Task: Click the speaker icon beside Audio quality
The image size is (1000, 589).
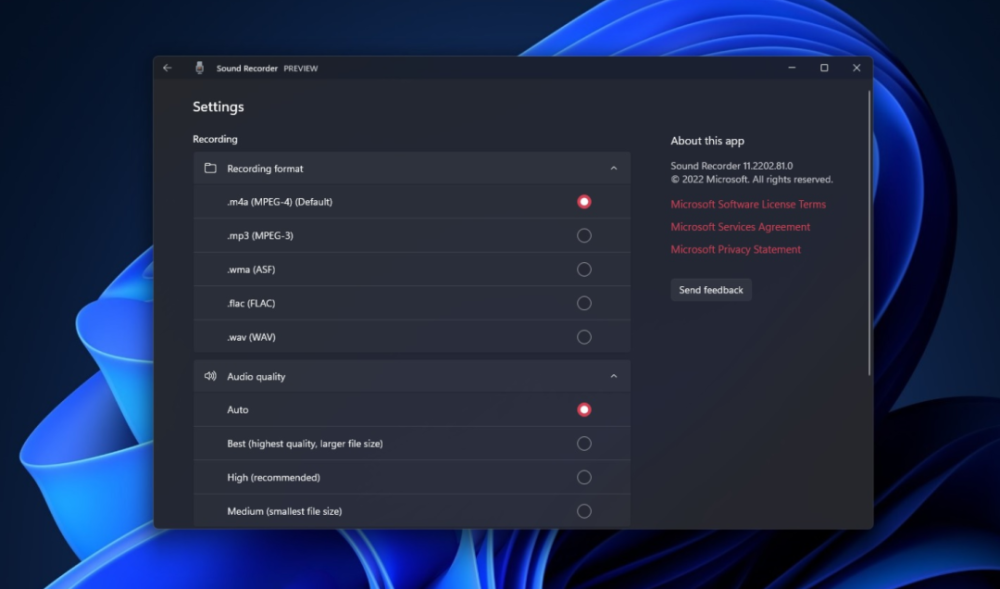Action: click(210, 376)
